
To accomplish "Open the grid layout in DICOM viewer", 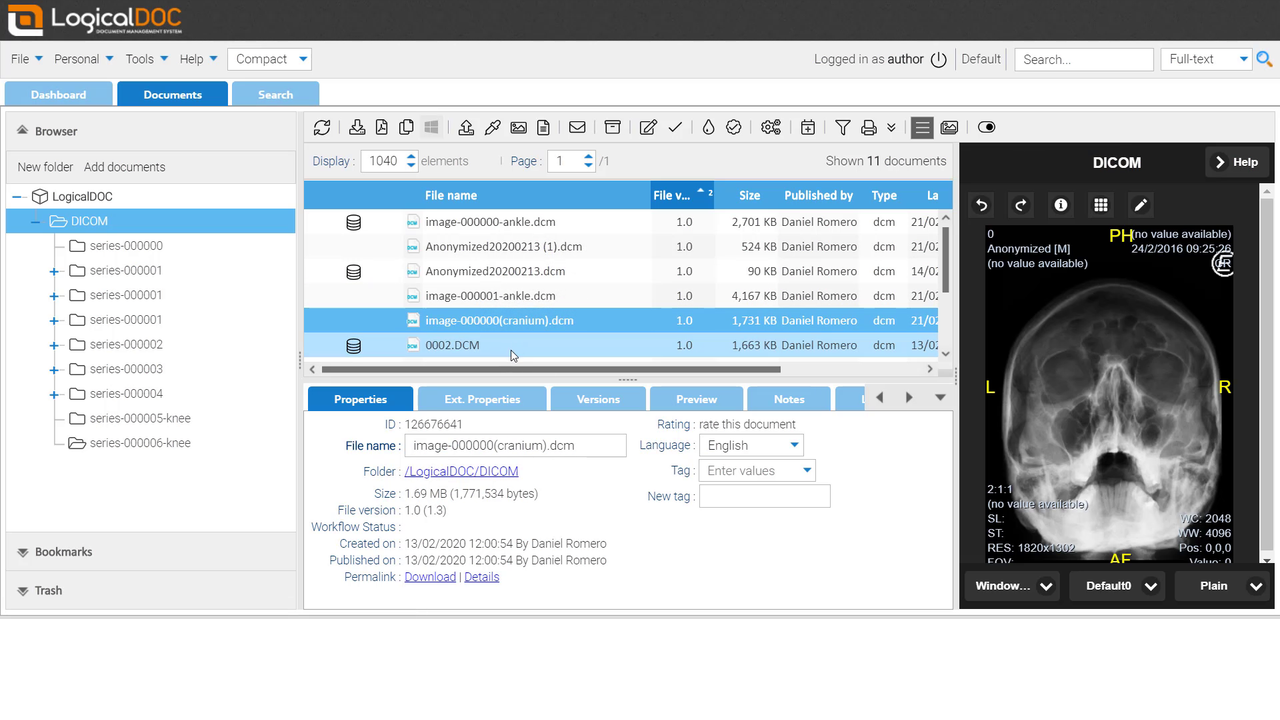I will pos(1100,205).
